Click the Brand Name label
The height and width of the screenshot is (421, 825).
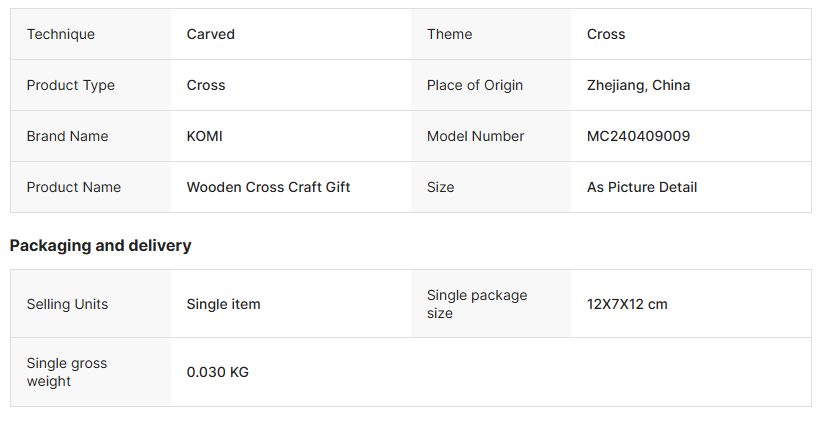click(x=67, y=136)
